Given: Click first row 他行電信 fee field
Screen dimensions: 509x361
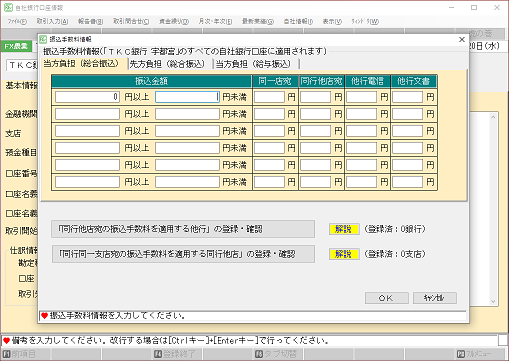Looking at the screenshot, I should pyautogui.click(x=361, y=97).
